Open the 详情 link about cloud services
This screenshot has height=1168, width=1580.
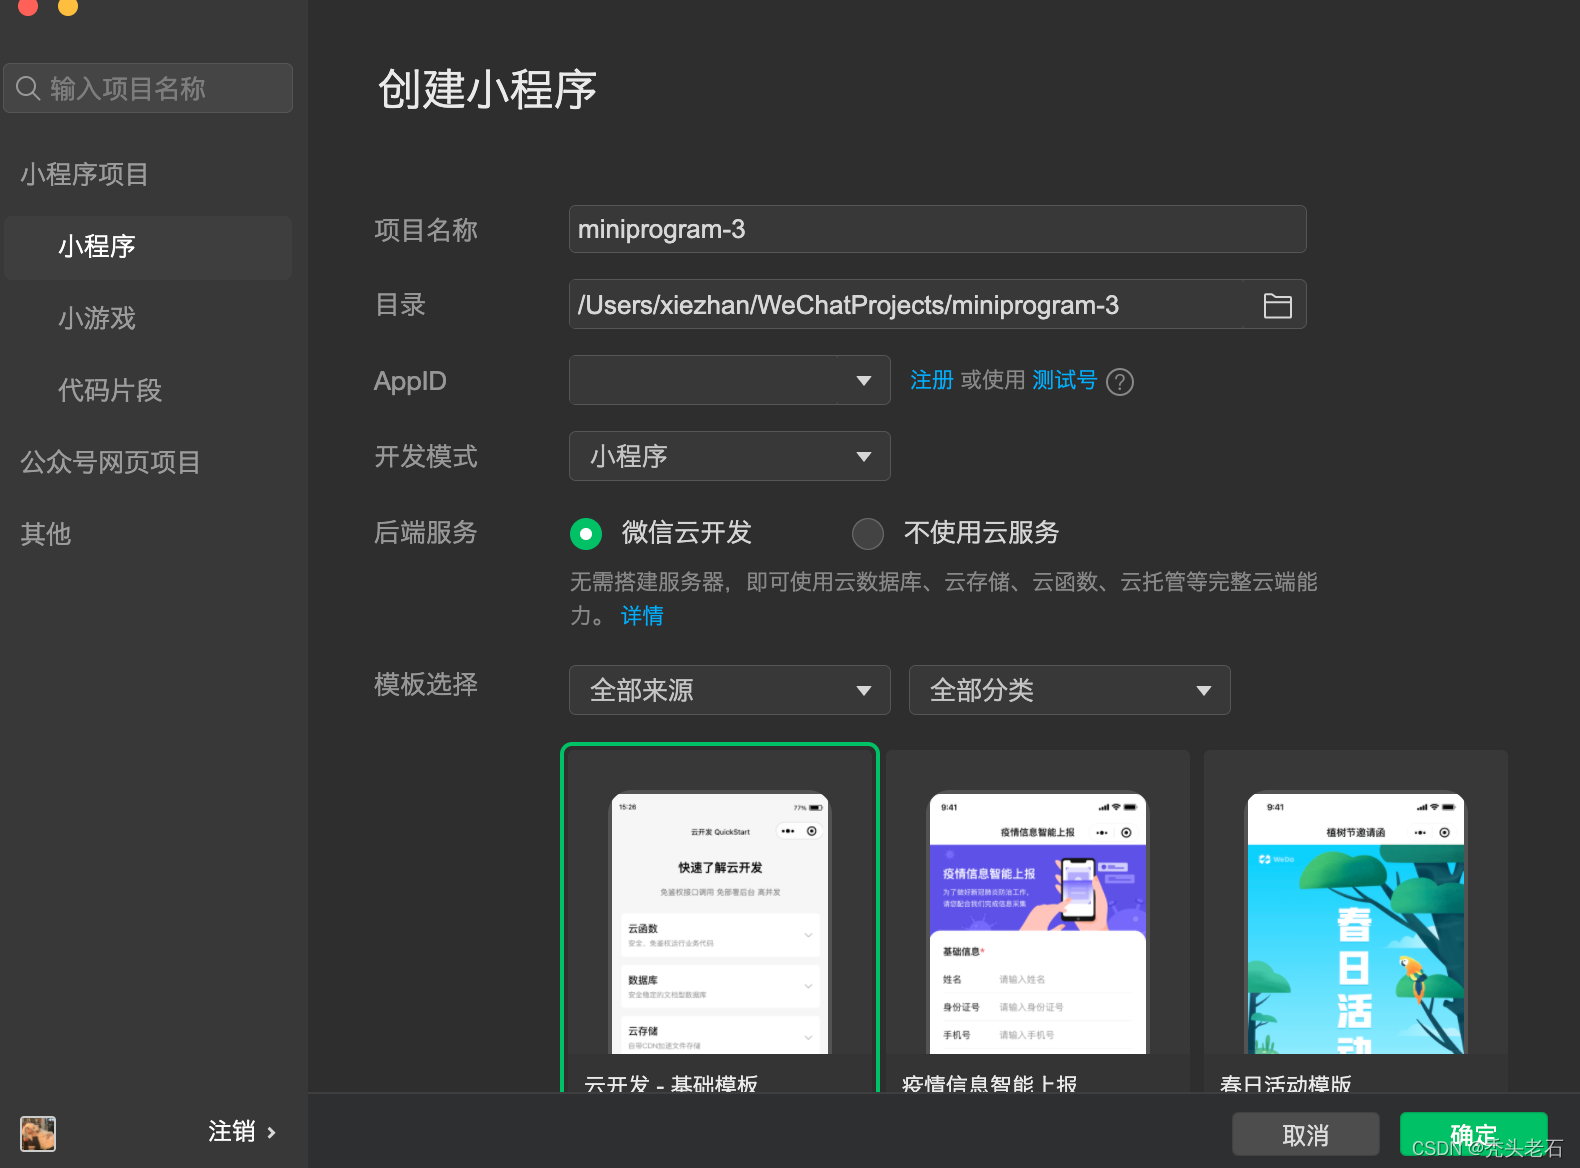(642, 616)
